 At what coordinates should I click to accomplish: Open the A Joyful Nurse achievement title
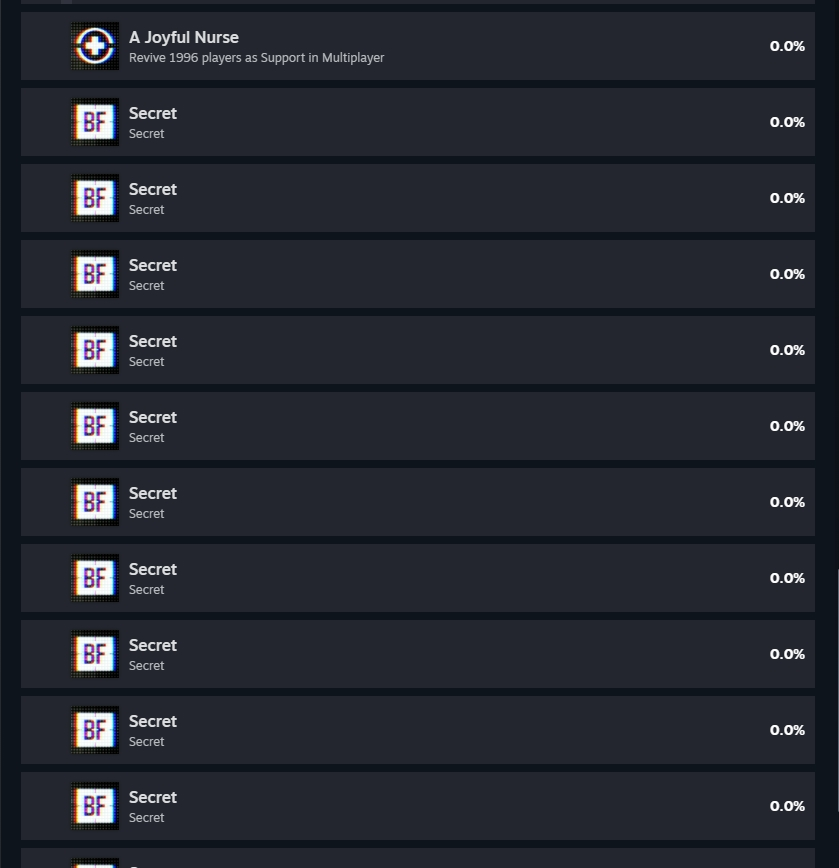(x=184, y=37)
